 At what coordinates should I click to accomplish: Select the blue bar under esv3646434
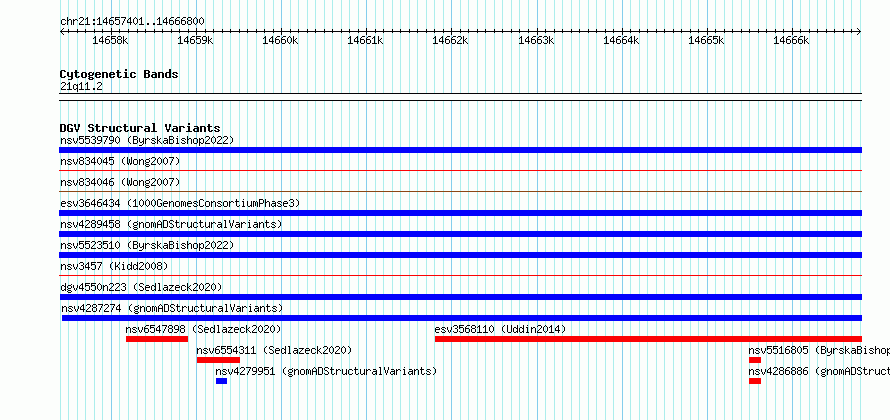click(x=460, y=213)
